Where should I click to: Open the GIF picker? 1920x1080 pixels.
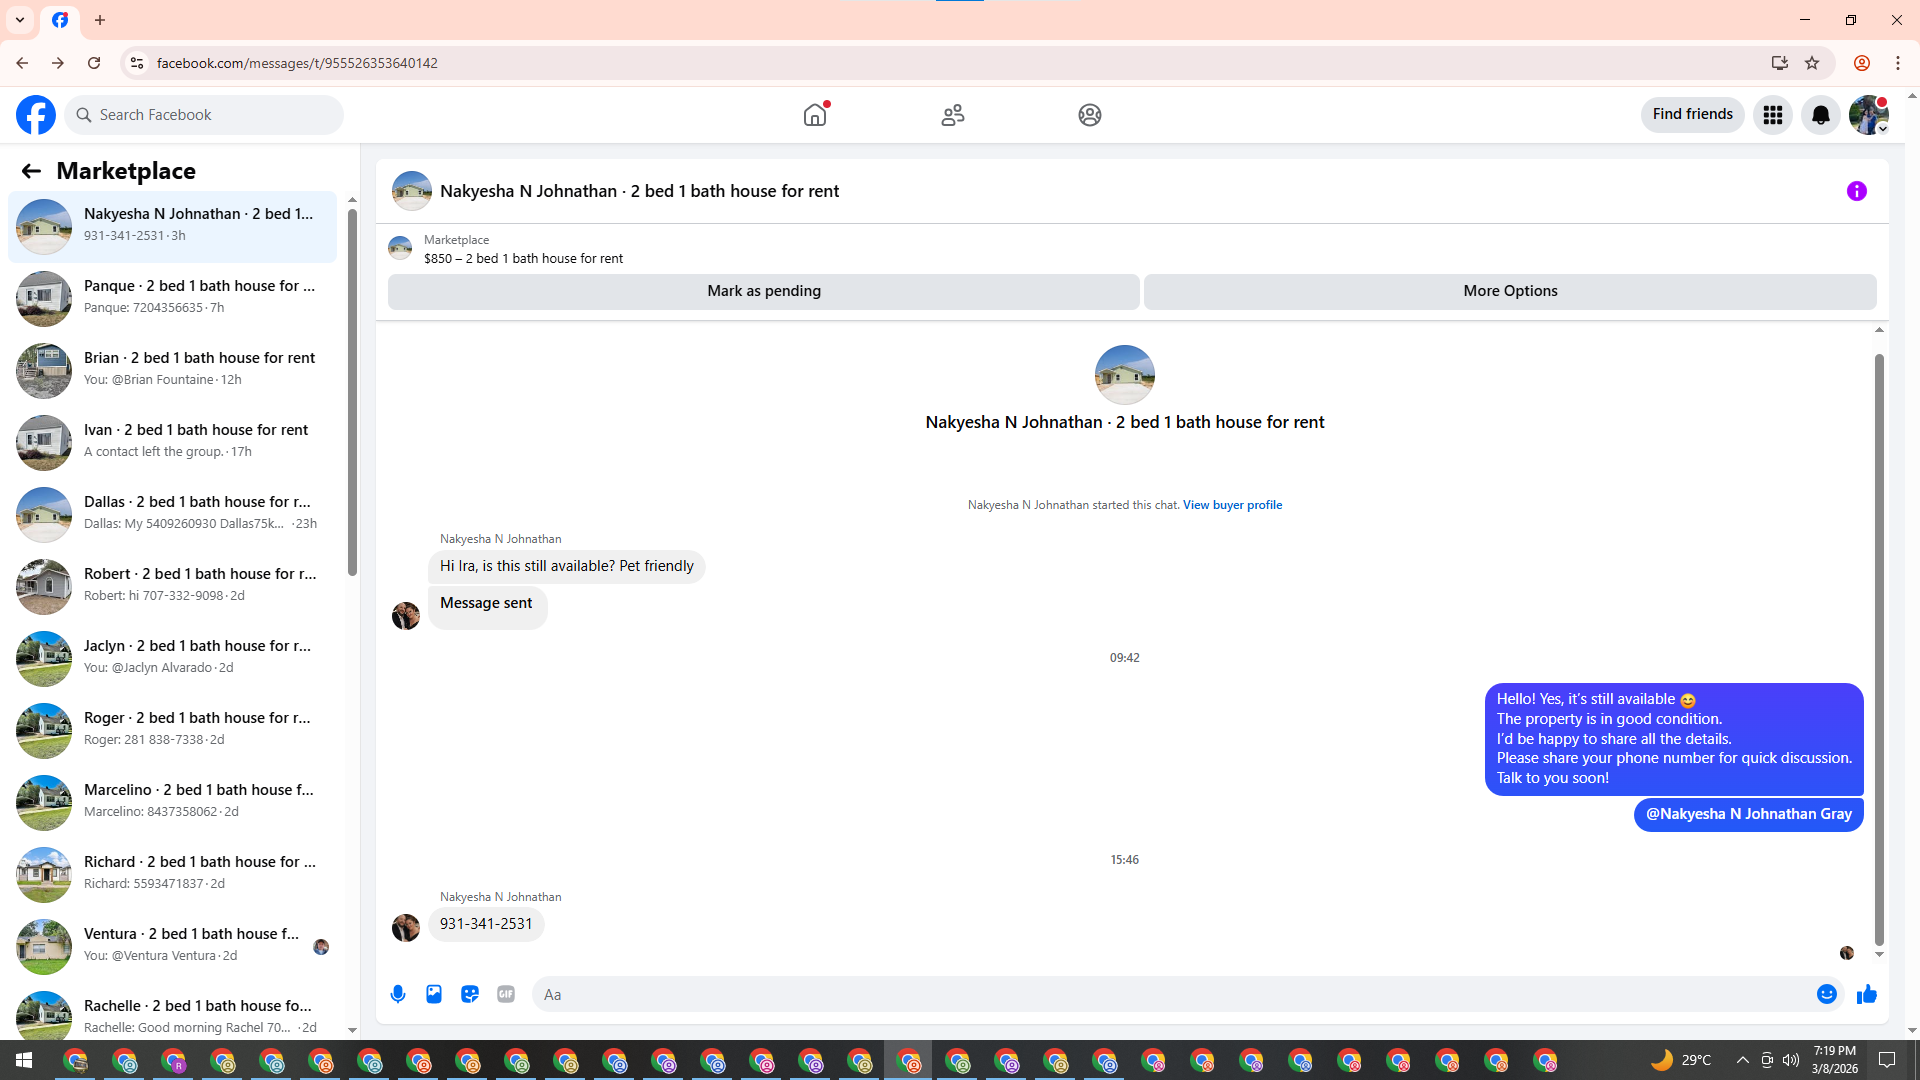(x=506, y=994)
